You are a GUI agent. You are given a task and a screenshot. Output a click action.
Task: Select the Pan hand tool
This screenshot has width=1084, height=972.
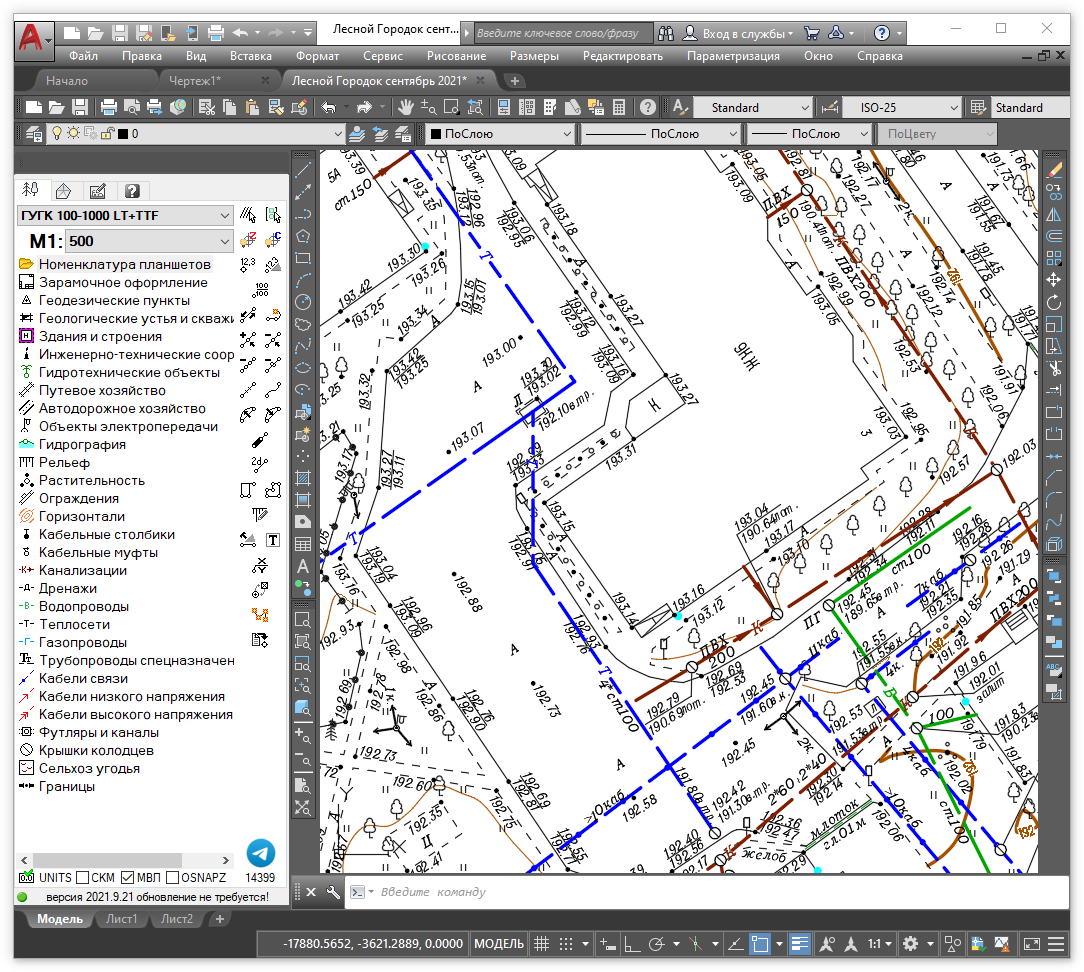coord(406,107)
